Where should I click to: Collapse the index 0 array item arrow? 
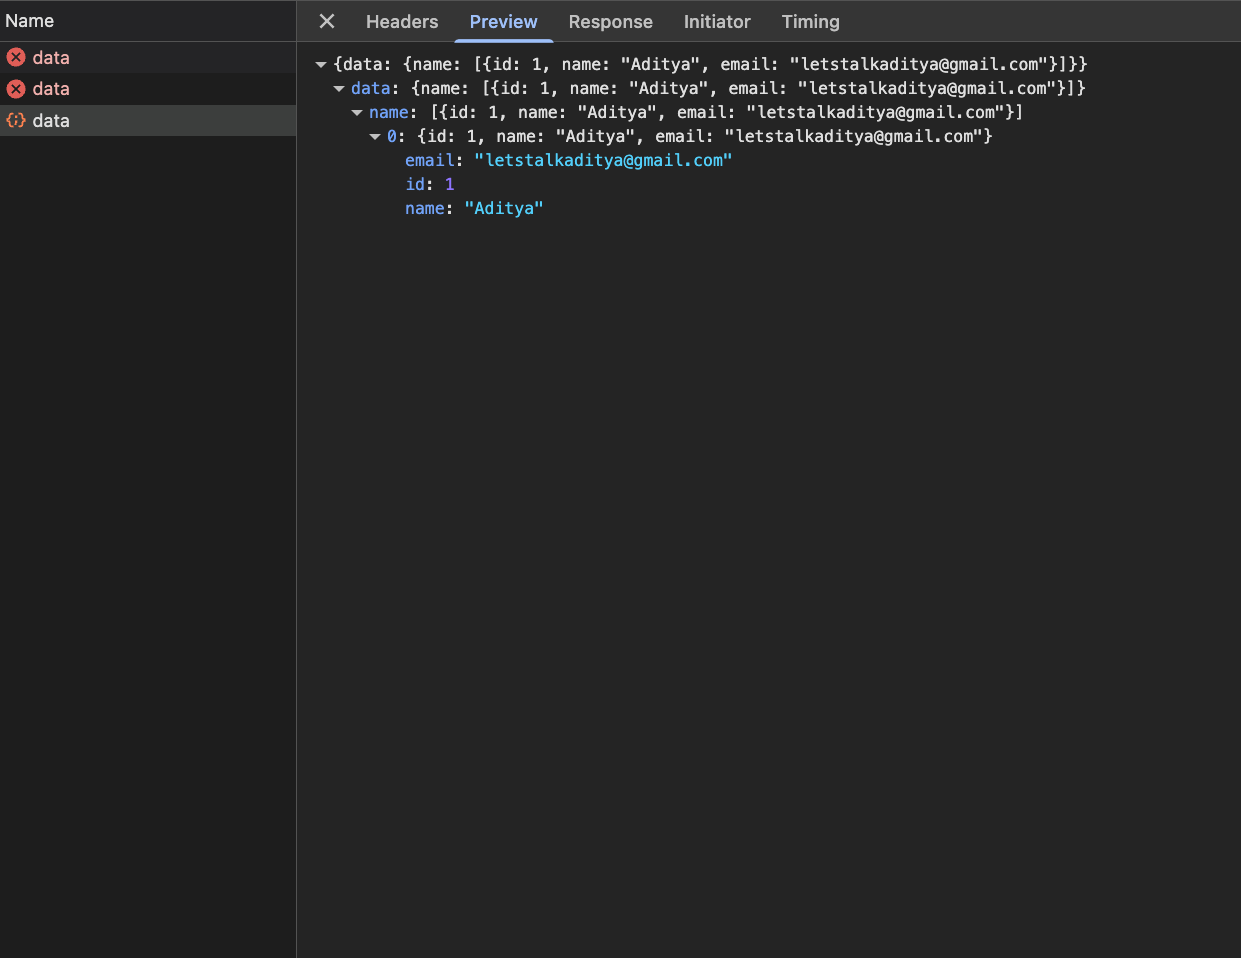coord(375,137)
